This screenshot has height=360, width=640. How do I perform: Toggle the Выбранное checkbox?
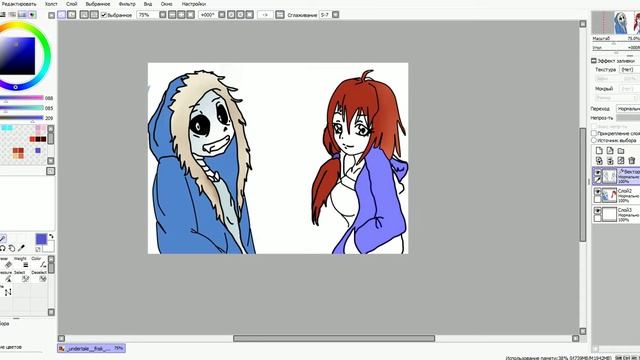click(x=104, y=15)
